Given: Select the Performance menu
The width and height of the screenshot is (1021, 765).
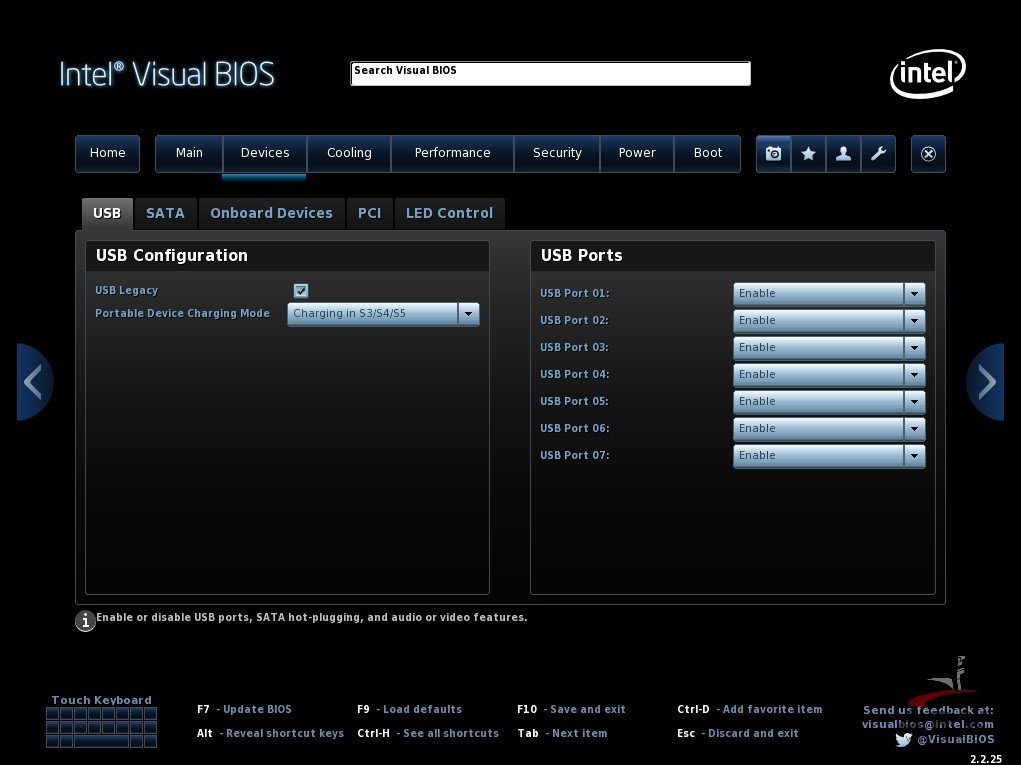Looking at the screenshot, I should (452, 153).
